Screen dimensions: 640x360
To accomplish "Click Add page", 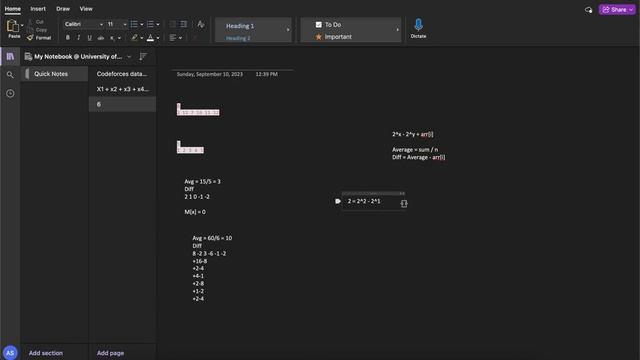I will click(x=110, y=353).
